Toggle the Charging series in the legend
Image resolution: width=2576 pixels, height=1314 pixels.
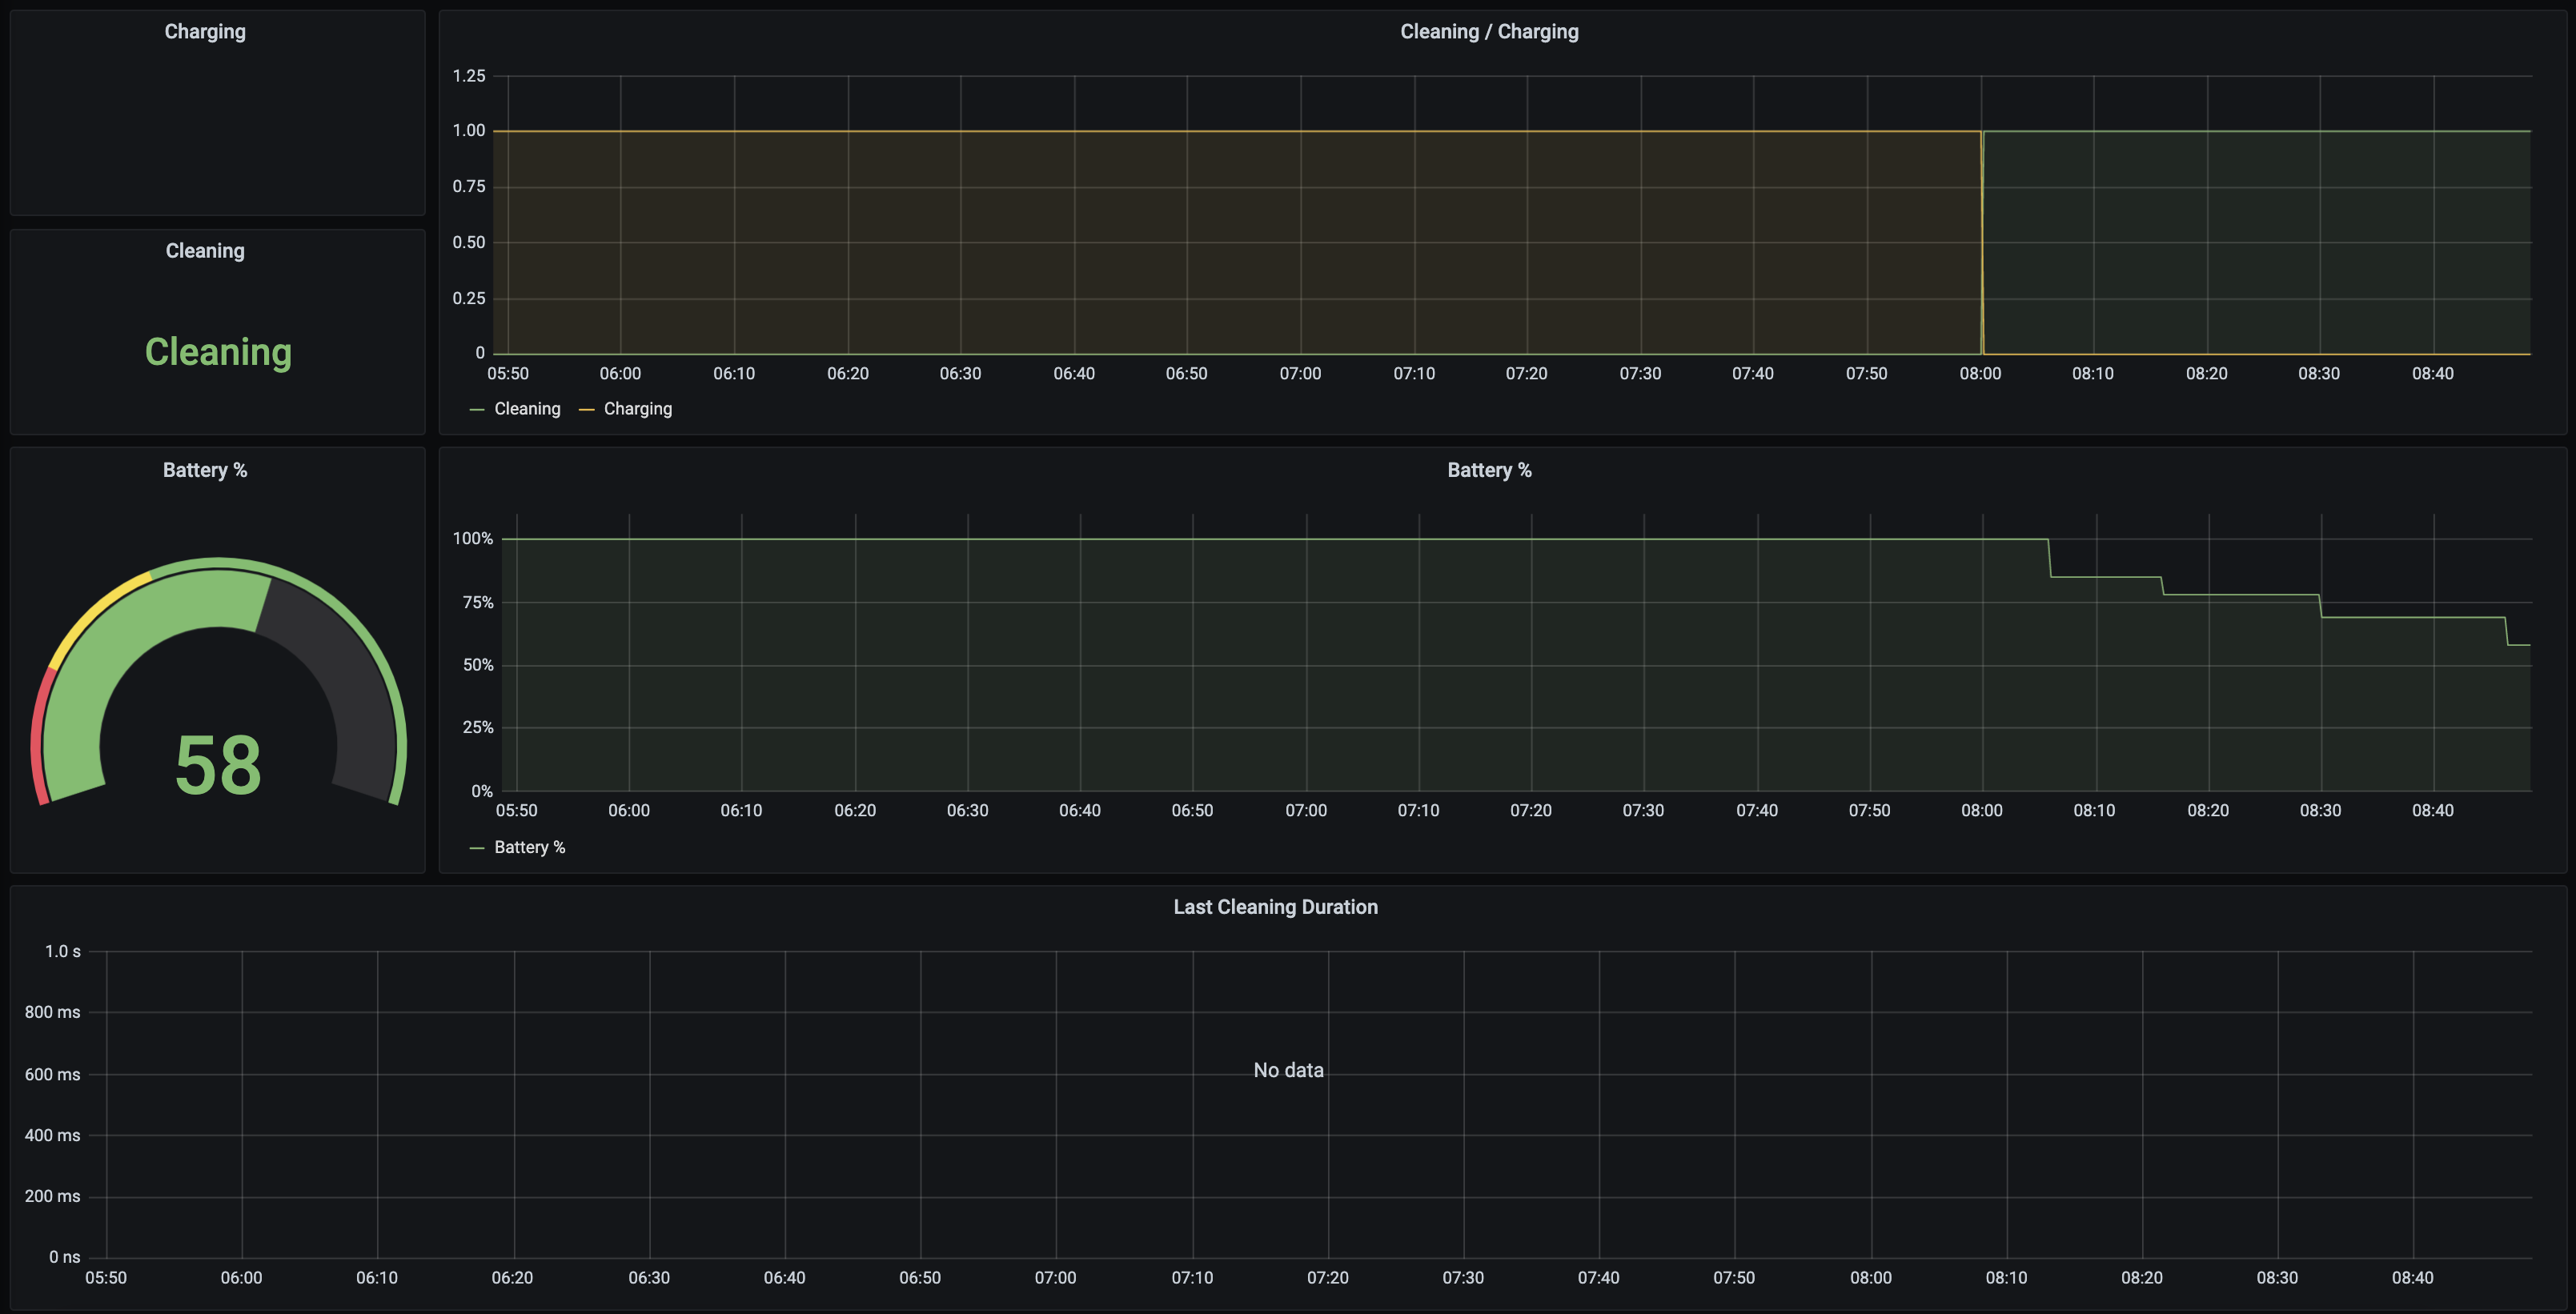[x=637, y=409]
